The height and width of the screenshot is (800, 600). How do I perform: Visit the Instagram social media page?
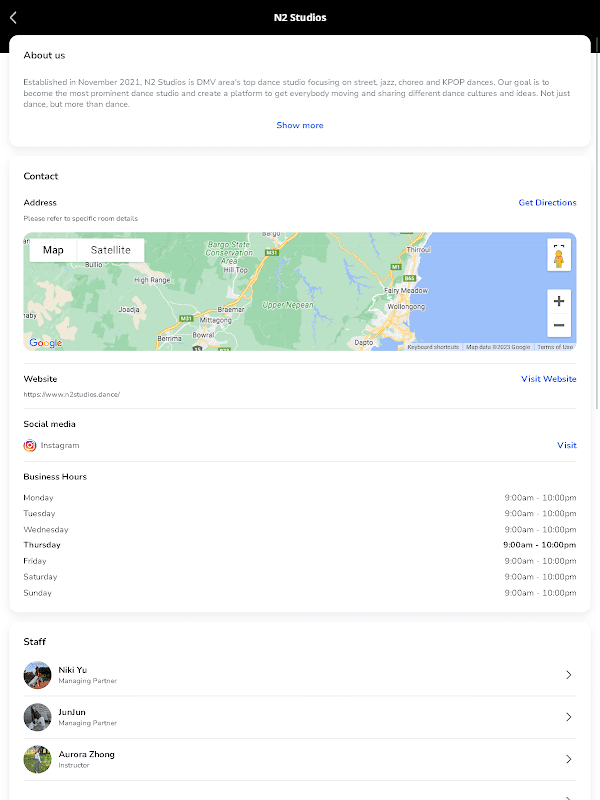tap(566, 445)
